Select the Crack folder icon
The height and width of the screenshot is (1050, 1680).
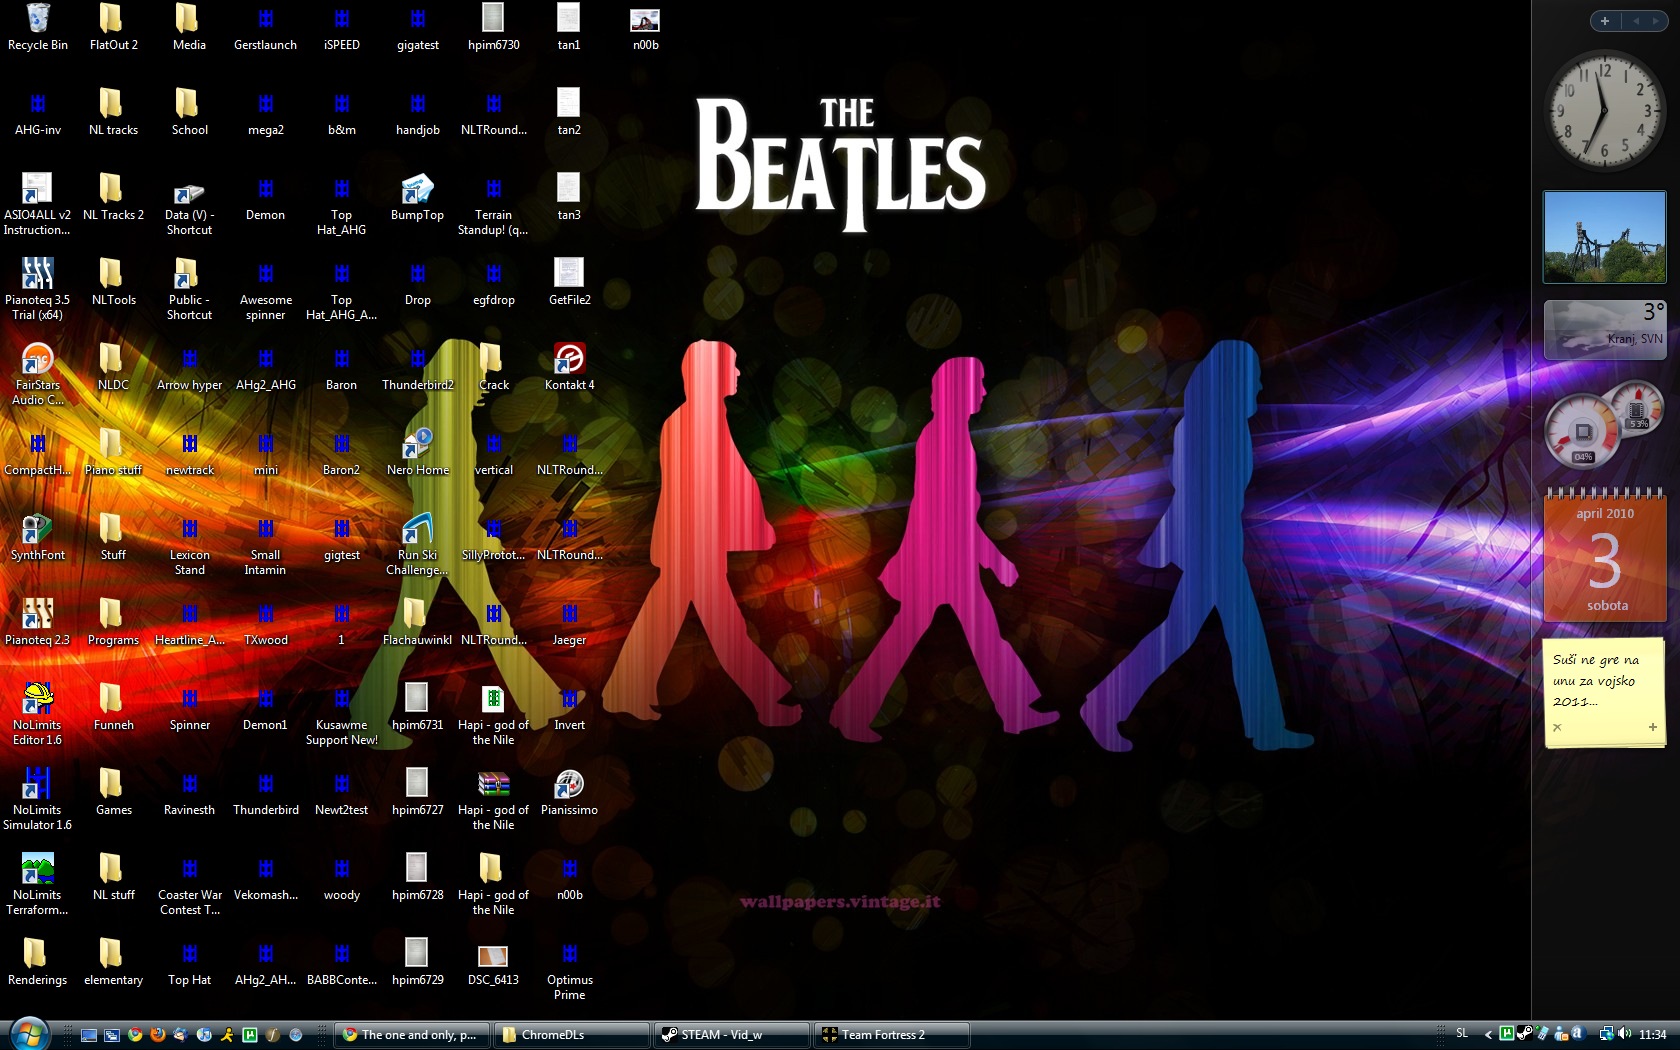pos(494,367)
